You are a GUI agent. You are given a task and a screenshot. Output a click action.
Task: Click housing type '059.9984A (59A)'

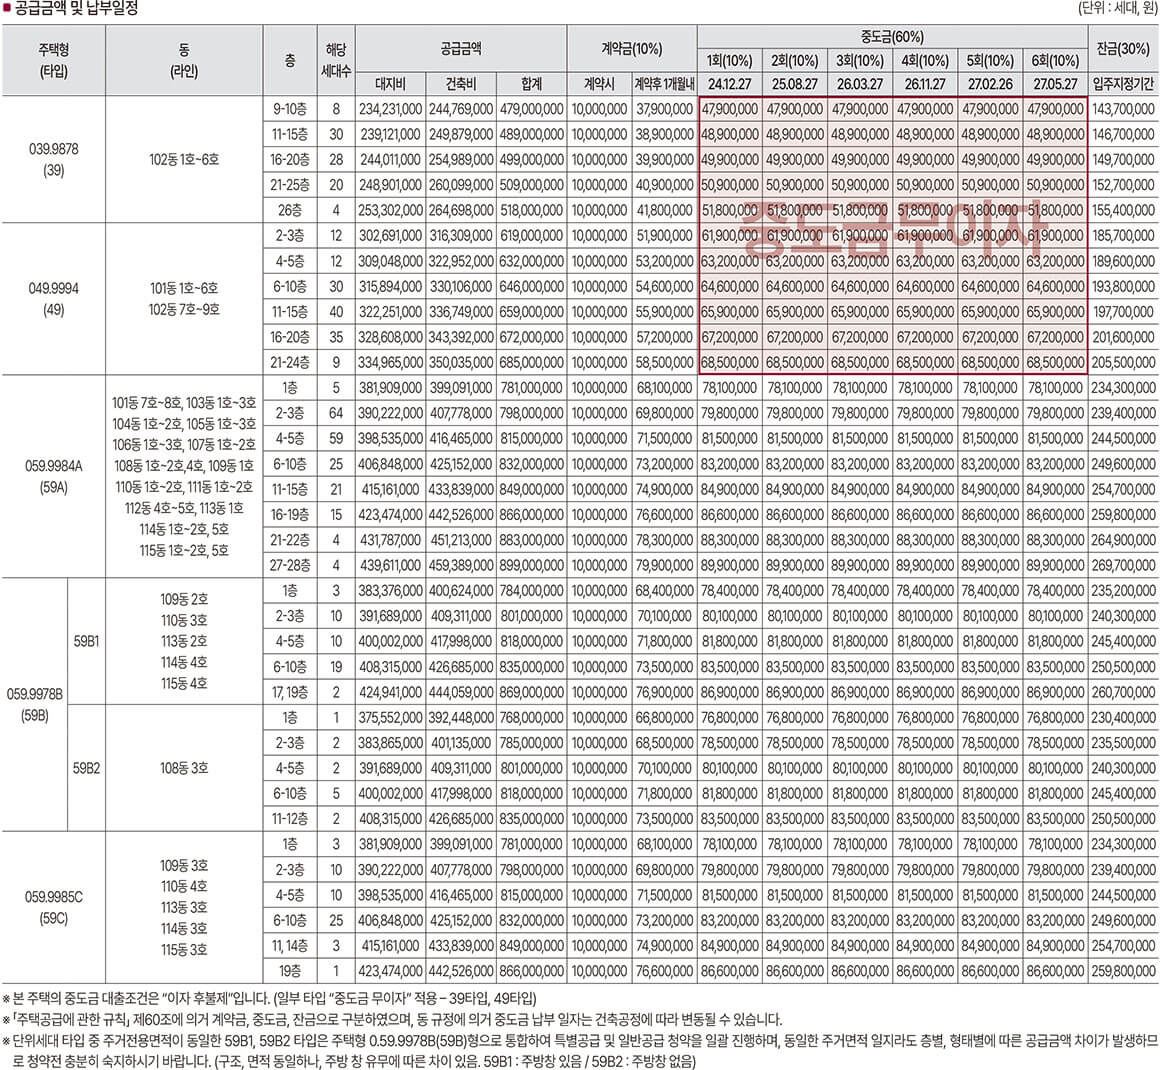(53, 477)
